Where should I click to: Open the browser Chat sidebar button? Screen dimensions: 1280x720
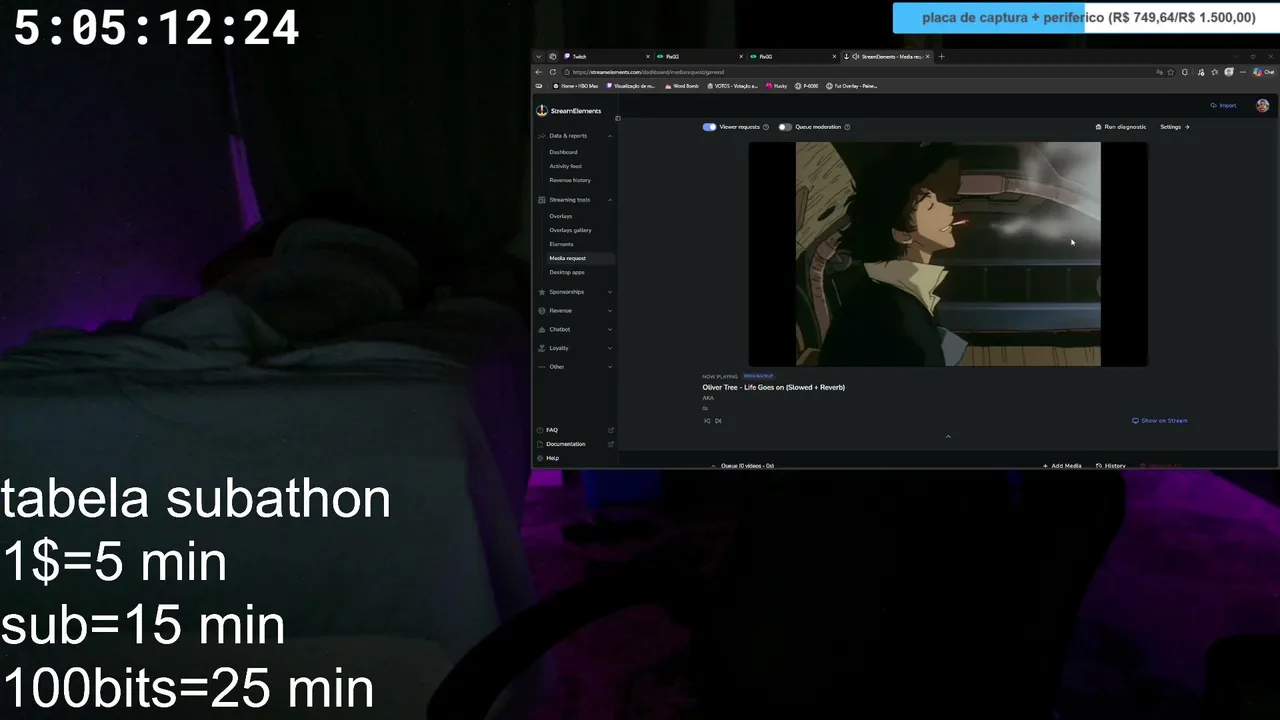point(1264,72)
